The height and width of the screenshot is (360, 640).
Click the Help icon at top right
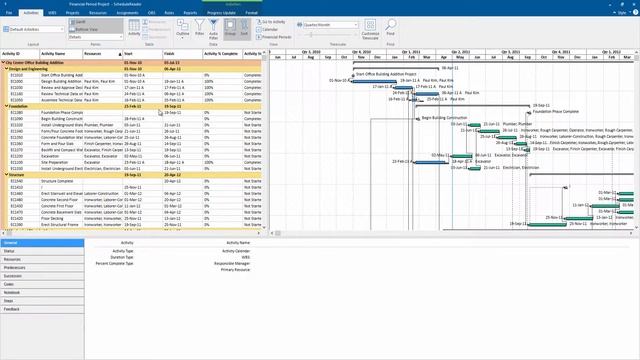(636, 12)
